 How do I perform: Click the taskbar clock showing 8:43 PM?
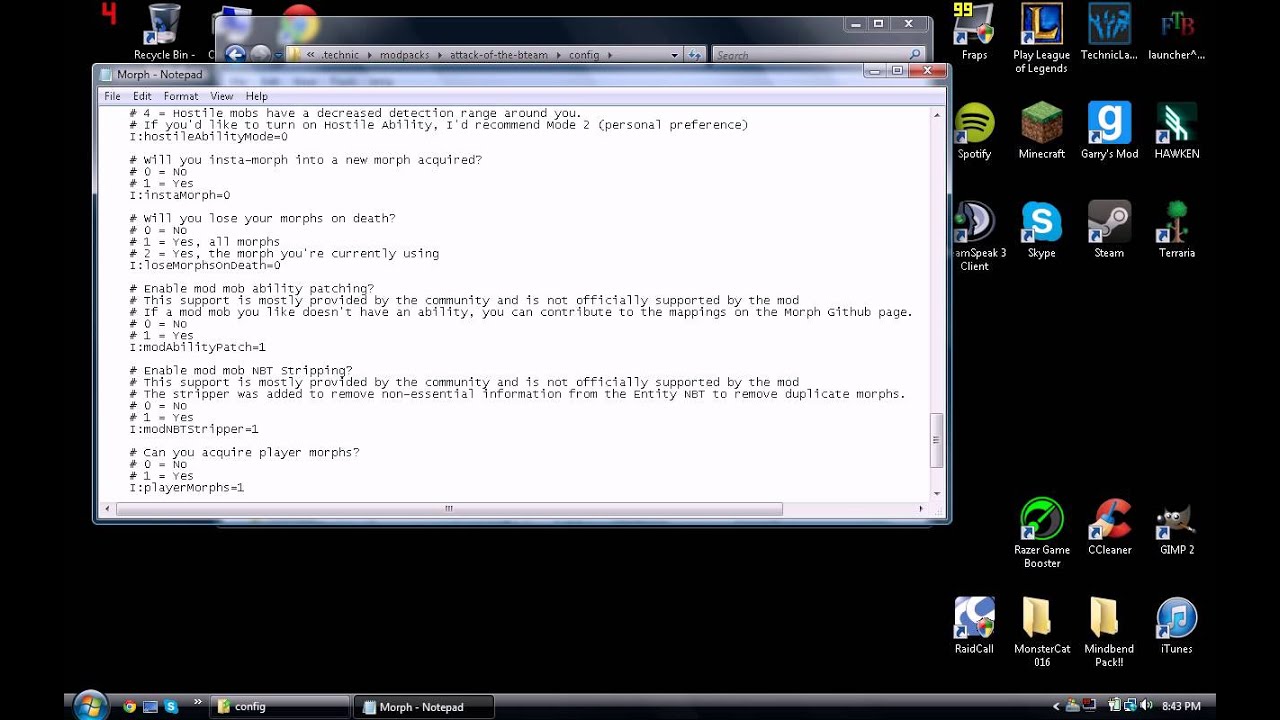[1181, 706]
